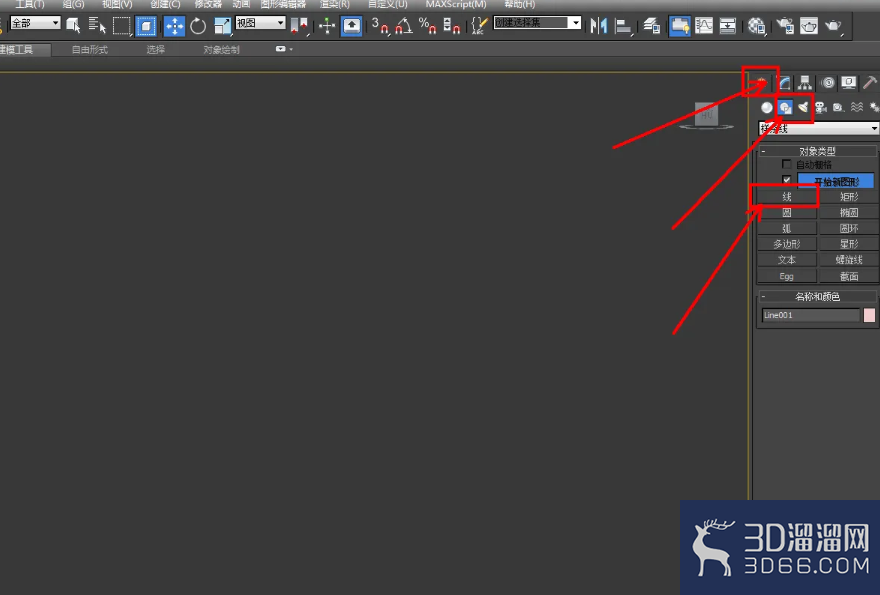This screenshot has width=880, height=595.
Task: Enable the 自动栅格 checkbox
Action: pos(786,164)
